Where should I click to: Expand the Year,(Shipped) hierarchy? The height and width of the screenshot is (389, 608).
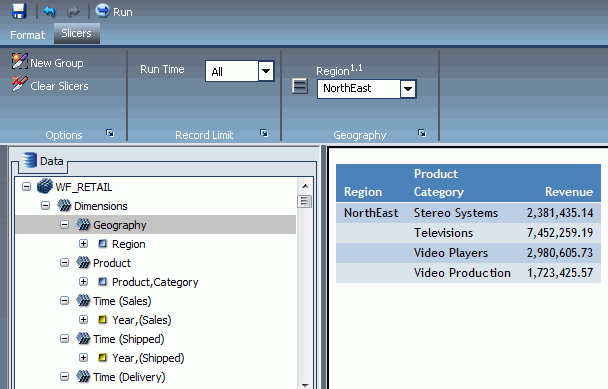point(83,358)
